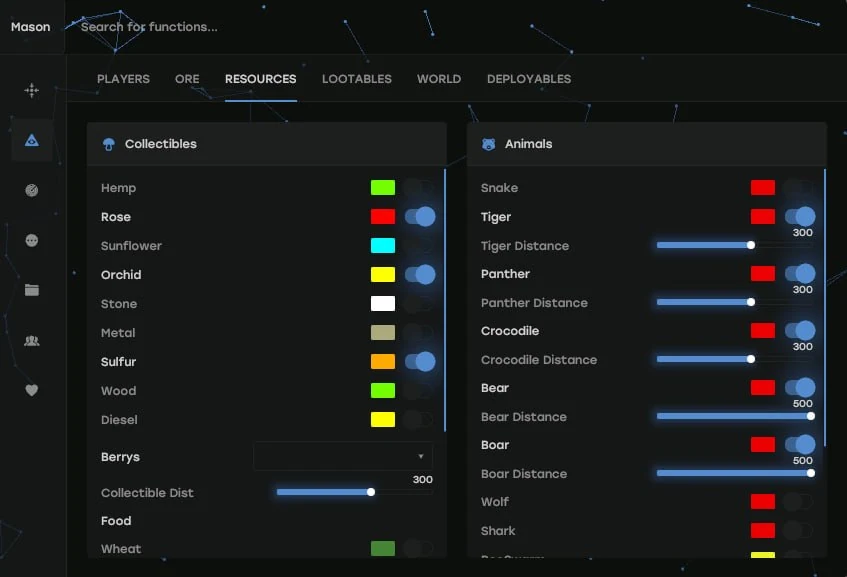Open the red Rose color swatch
The image size is (847, 577).
(383, 217)
